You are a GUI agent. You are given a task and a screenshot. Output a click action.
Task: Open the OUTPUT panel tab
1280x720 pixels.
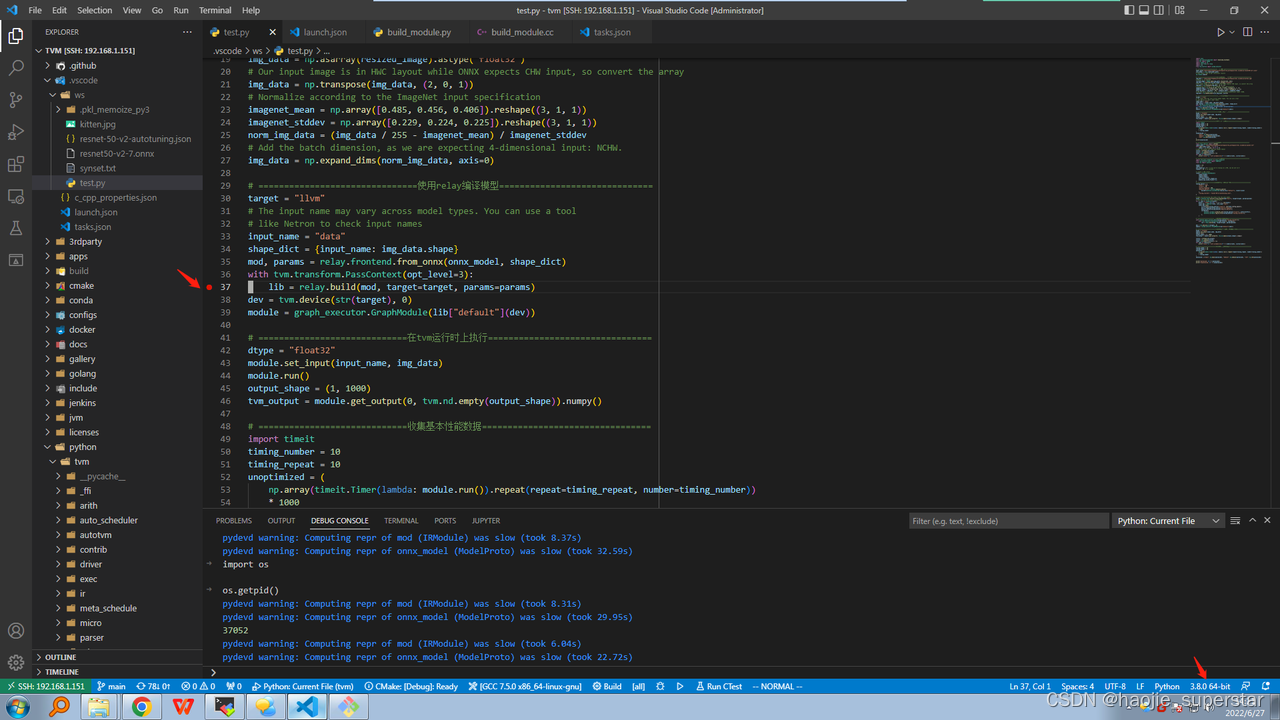(x=281, y=520)
